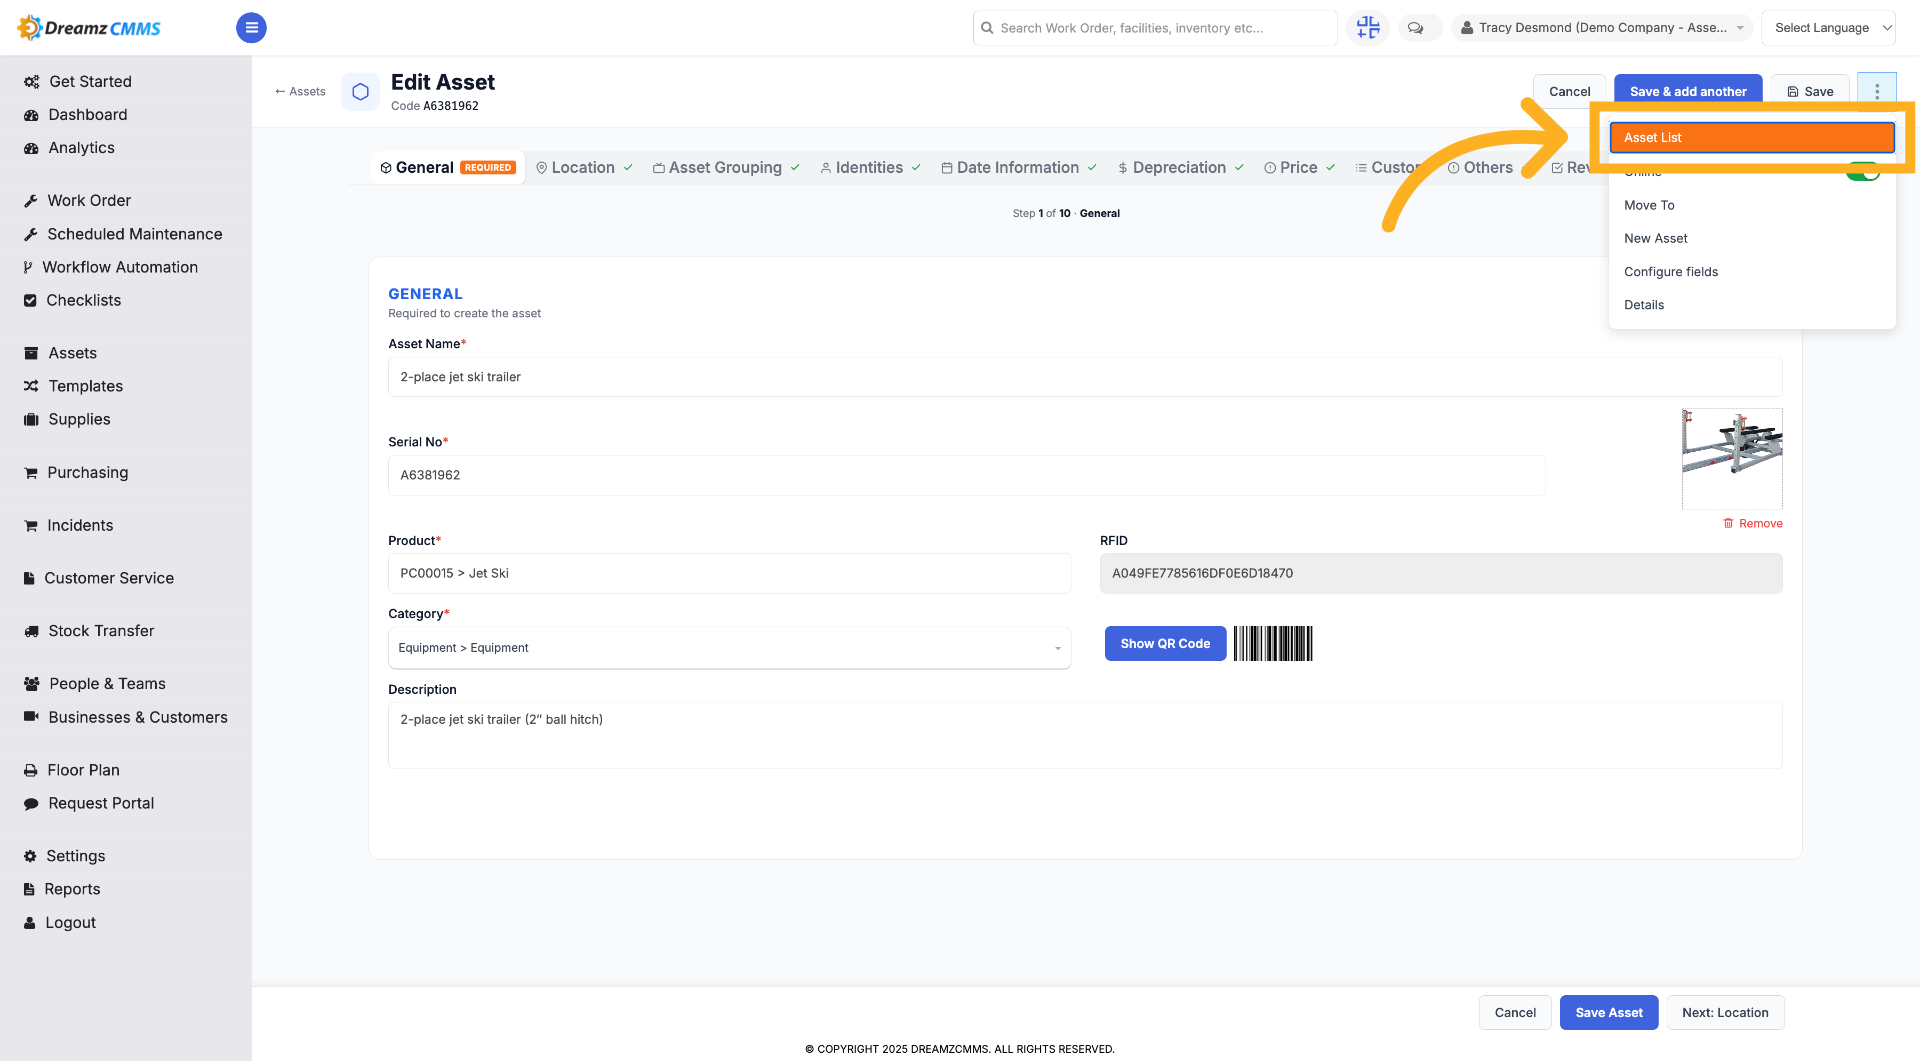Click the Reports document icon

click(x=29, y=889)
